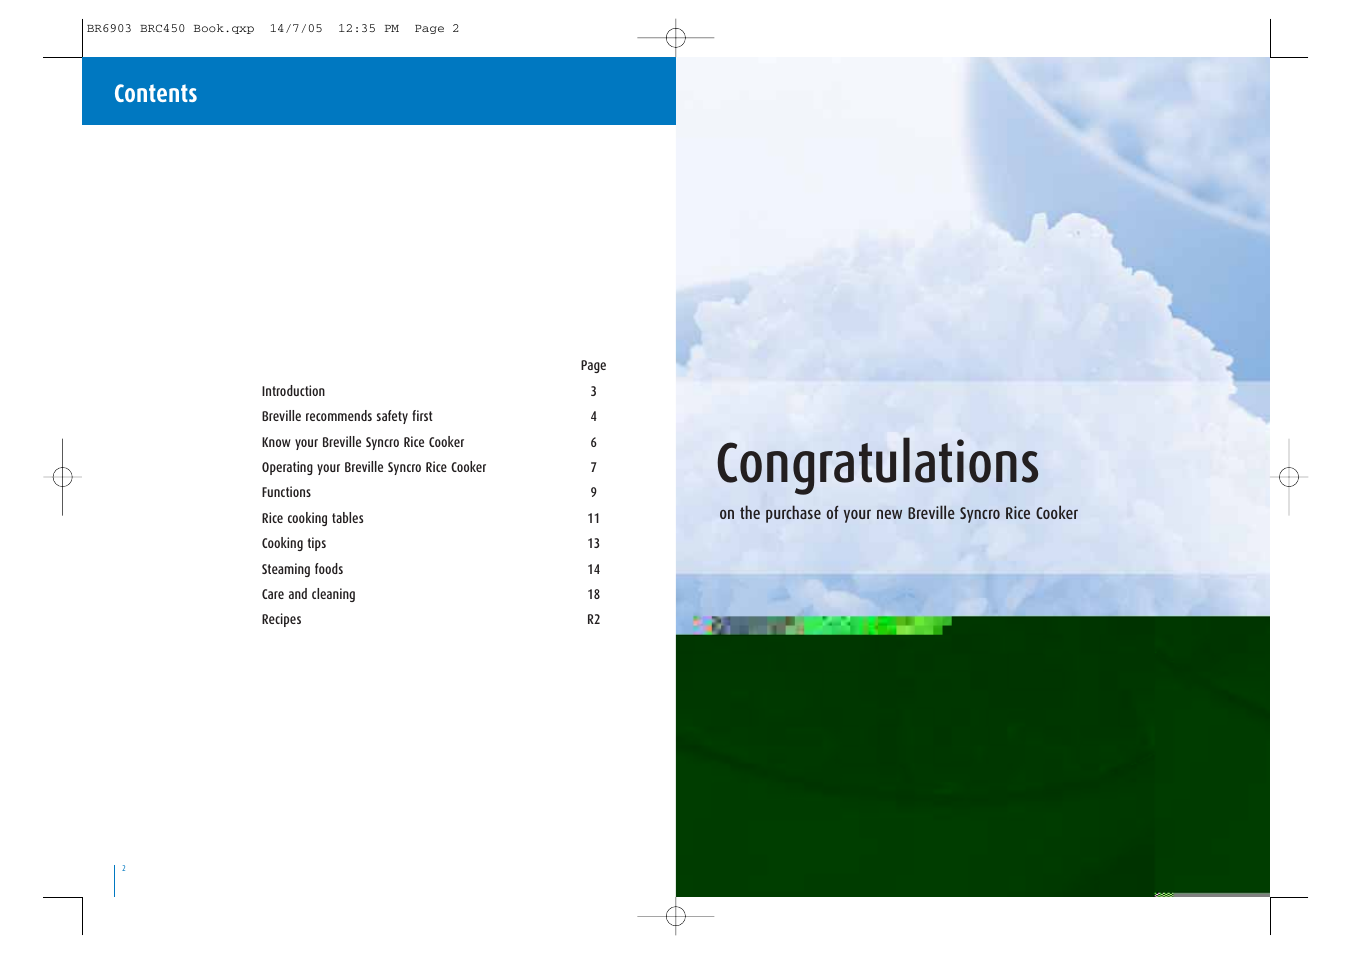Select the 'Rice cooking tables' entry
Viewport: 1351px width, 954px height.
[x=312, y=518]
